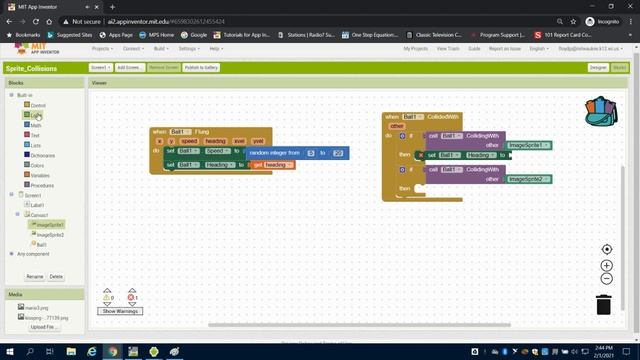The height and width of the screenshot is (360, 640).
Task: Open the Connect menu
Action: [133, 49]
